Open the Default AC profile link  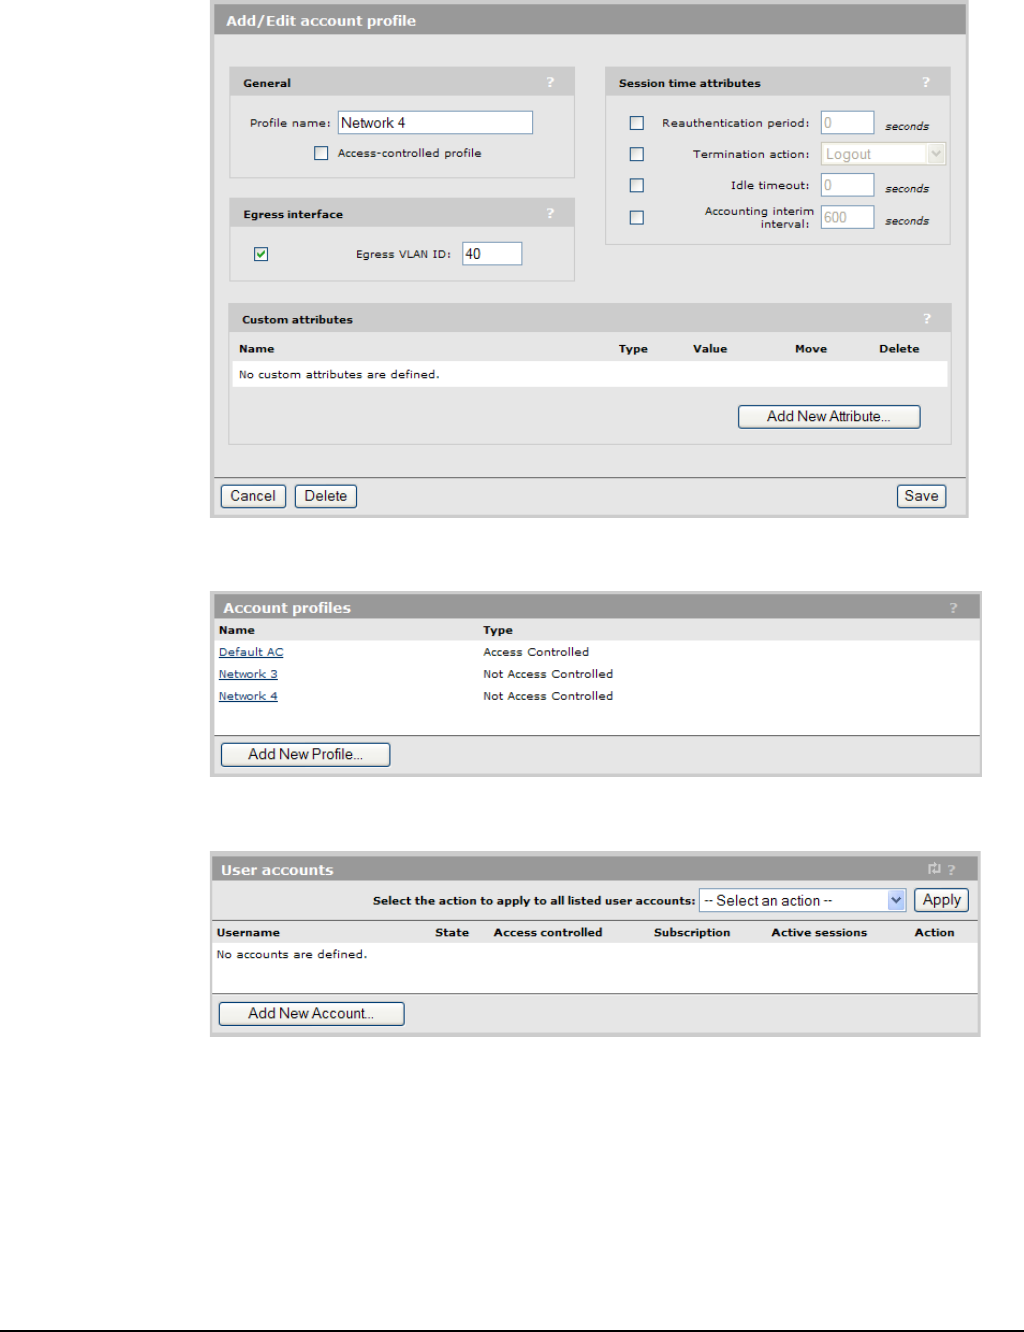click(251, 652)
